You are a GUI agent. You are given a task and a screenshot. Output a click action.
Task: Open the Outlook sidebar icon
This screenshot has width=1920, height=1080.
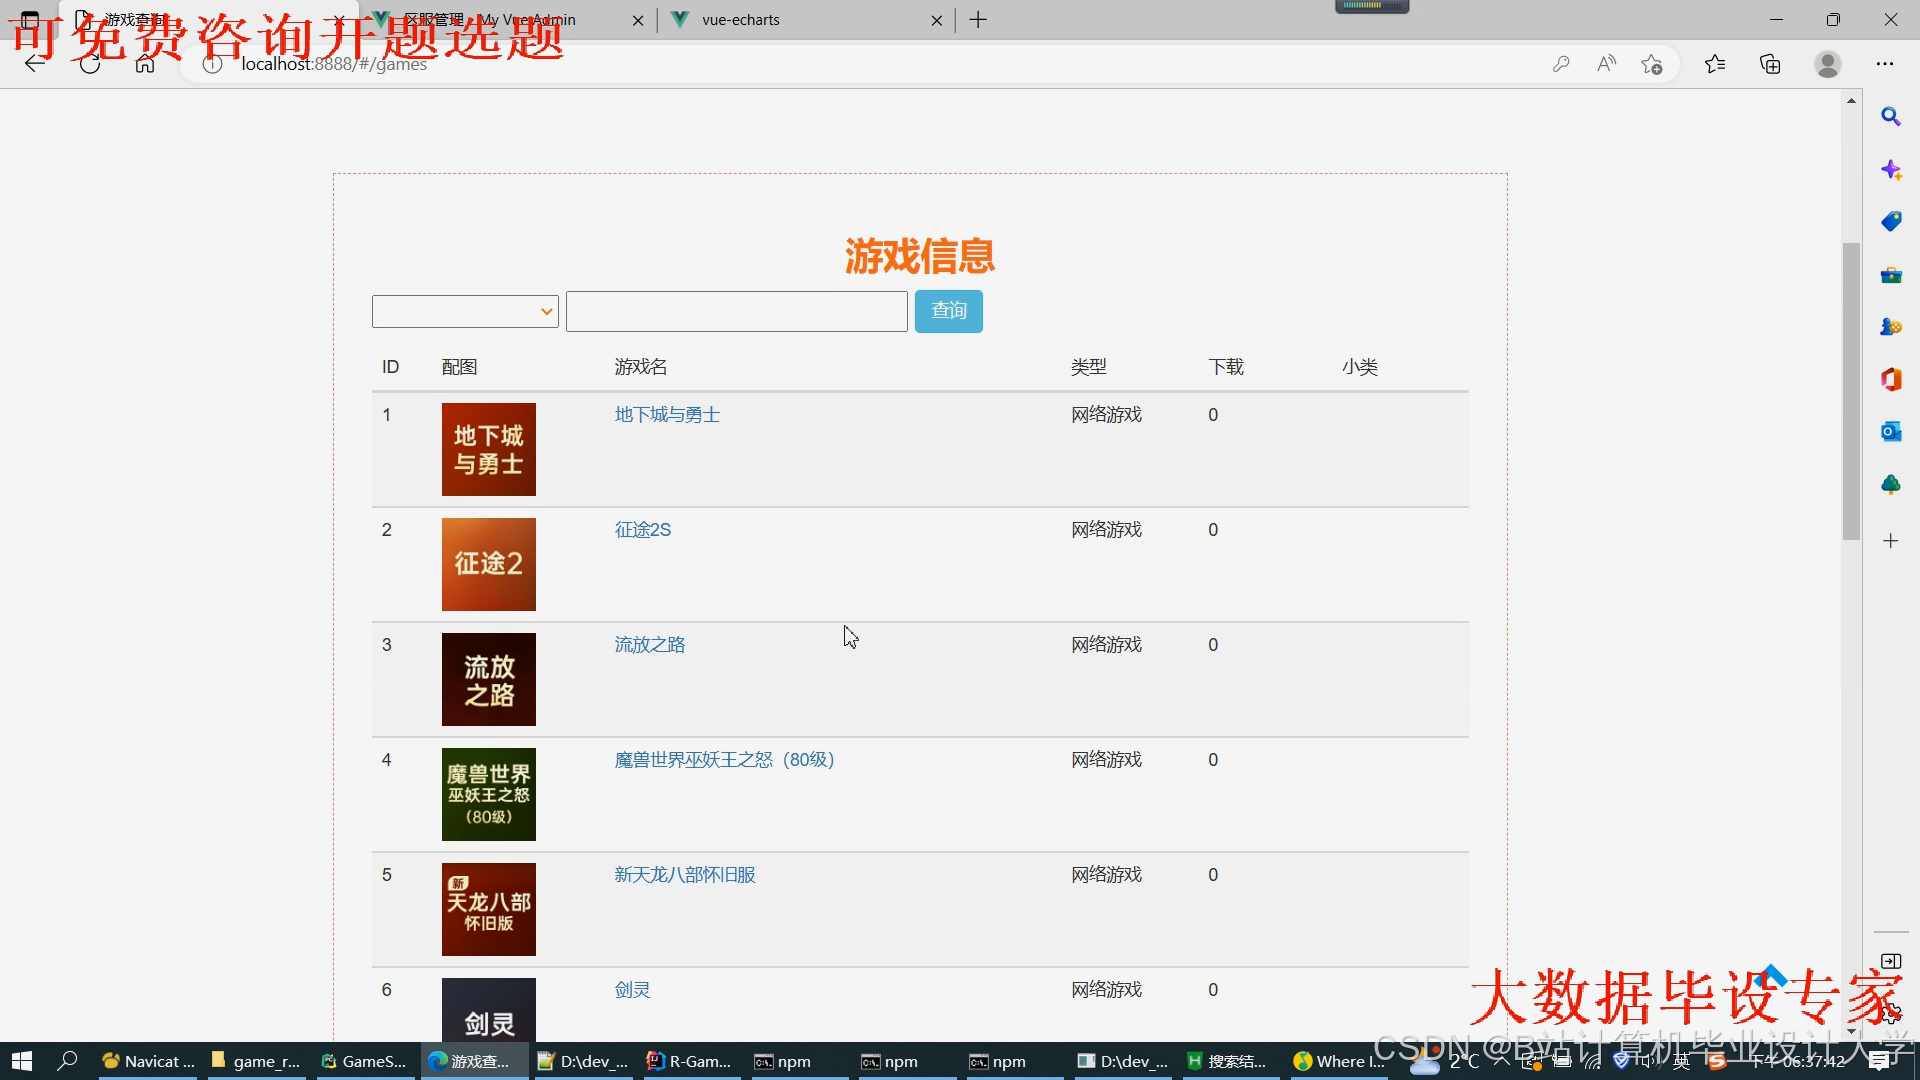[x=1890, y=432]
